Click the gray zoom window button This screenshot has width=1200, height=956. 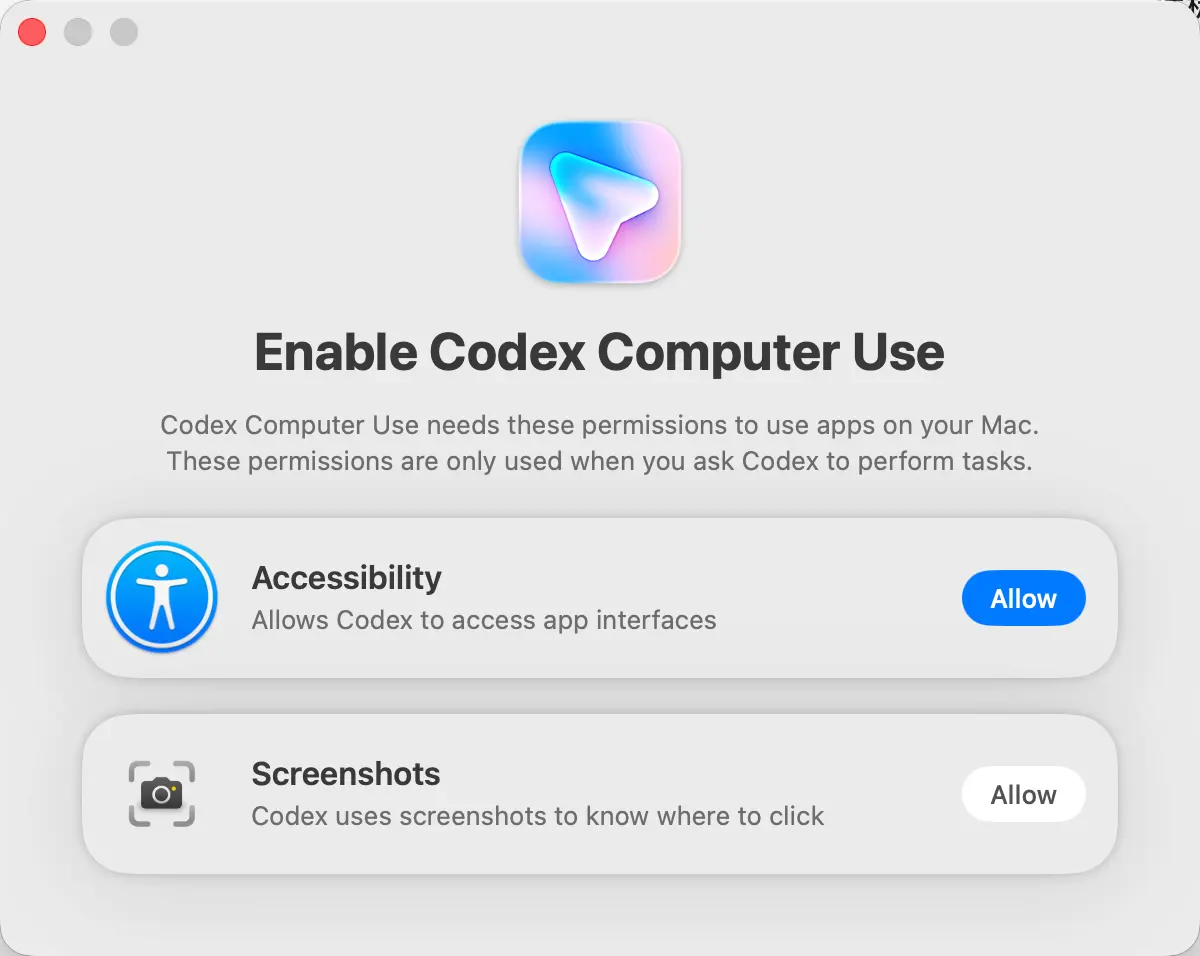tap(124, 32)
